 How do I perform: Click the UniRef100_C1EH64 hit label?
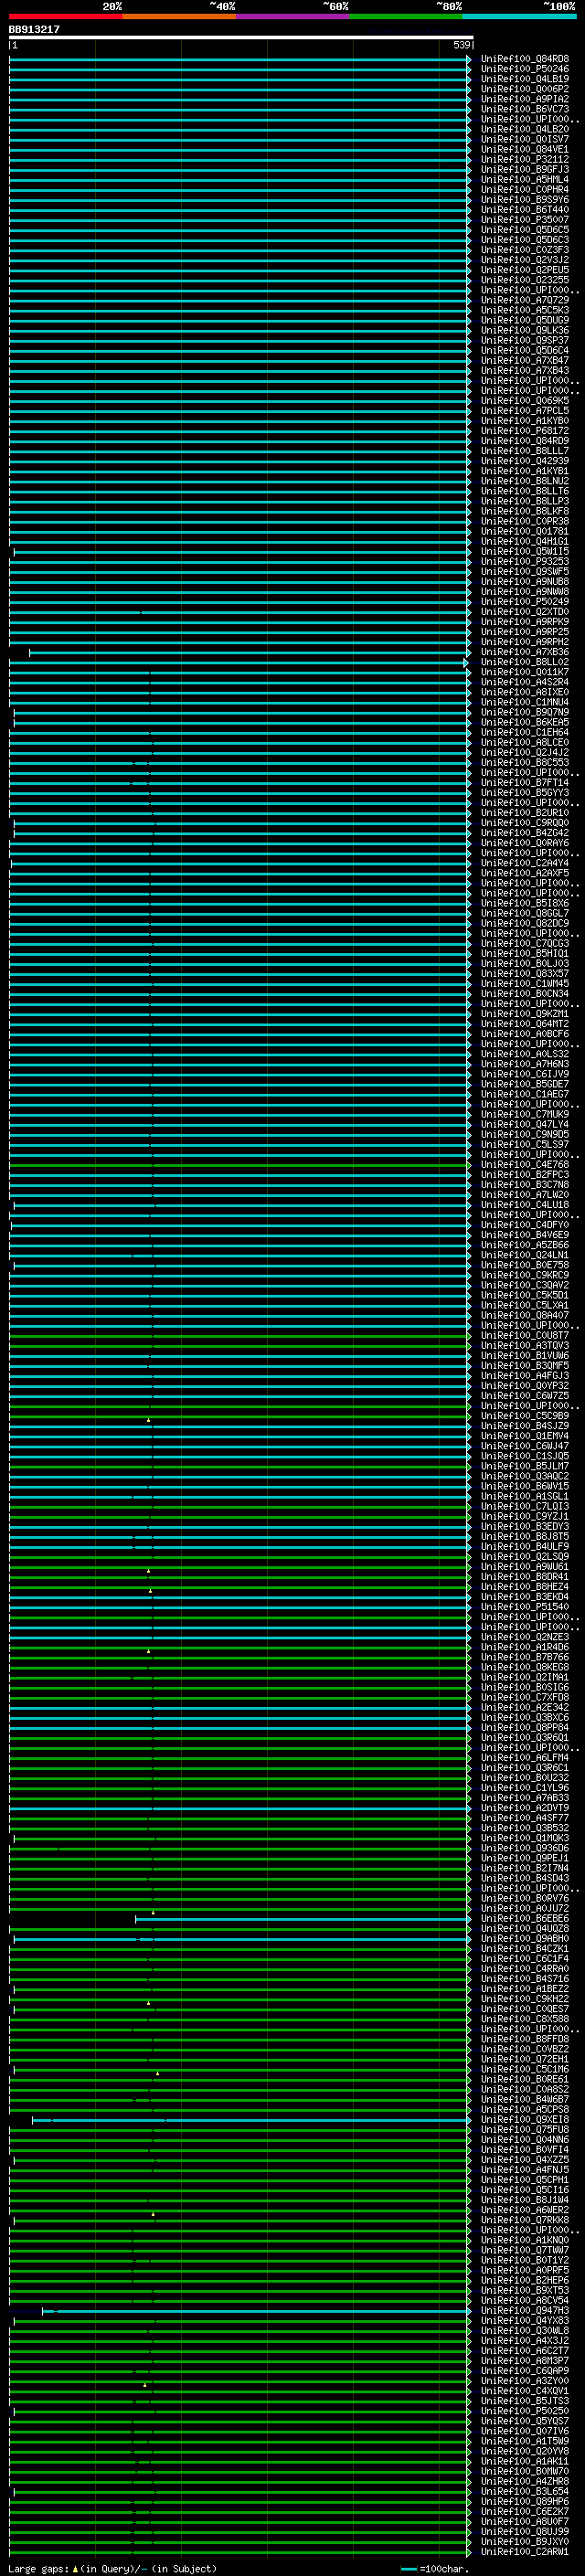tap(524, 732)
